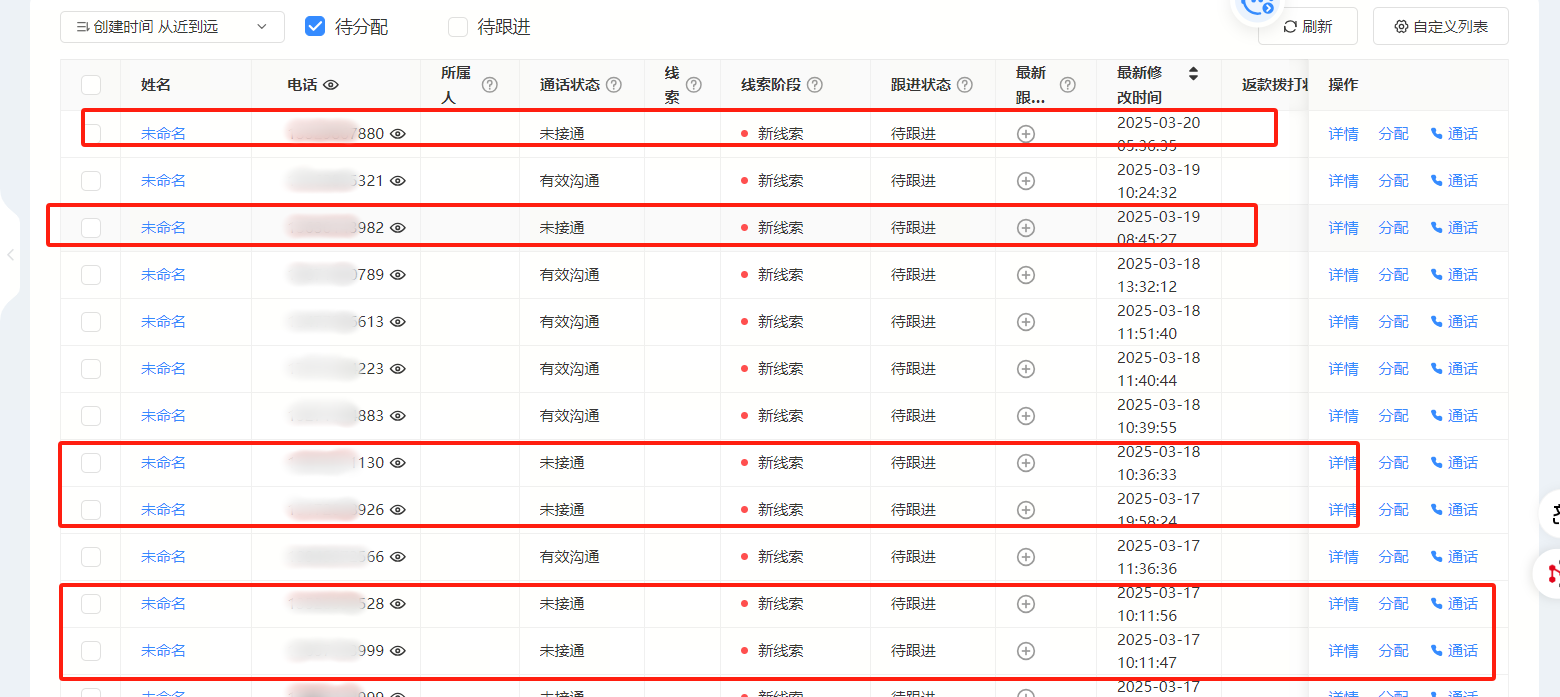This screenshot has width=1560, height=697.
Task: Click eye icon in 电话 column header
Action: [331, 85]
